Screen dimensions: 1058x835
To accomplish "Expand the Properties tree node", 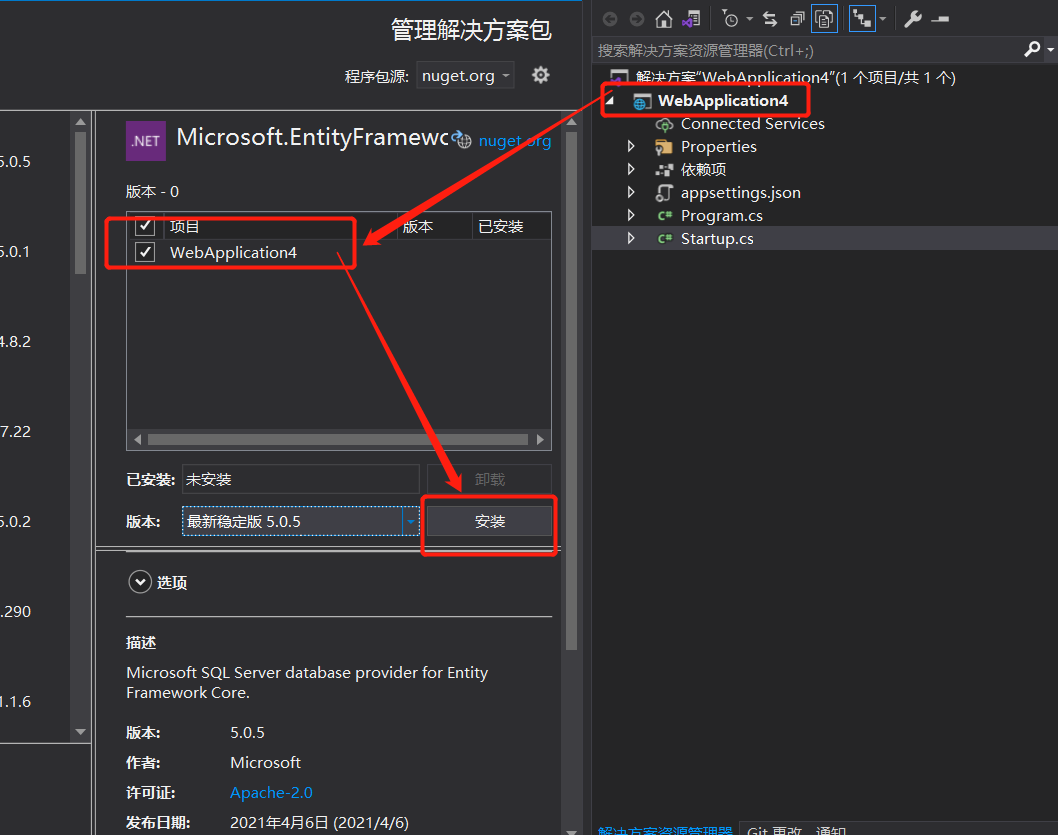I will pyautogui.click(x=631, y=146).
